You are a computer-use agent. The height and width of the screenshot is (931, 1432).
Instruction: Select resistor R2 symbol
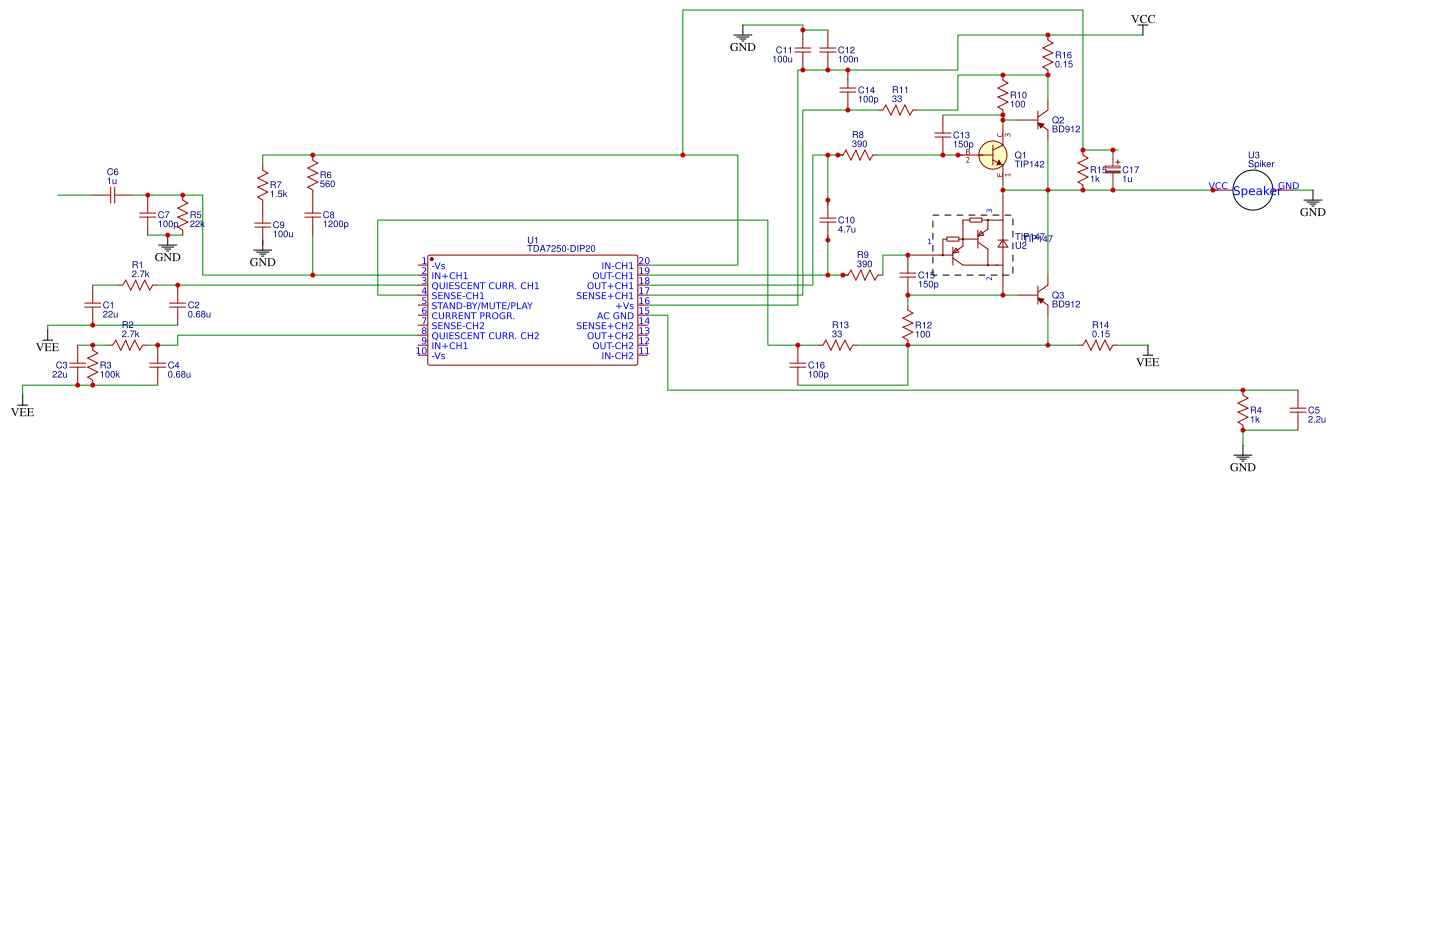128,345
